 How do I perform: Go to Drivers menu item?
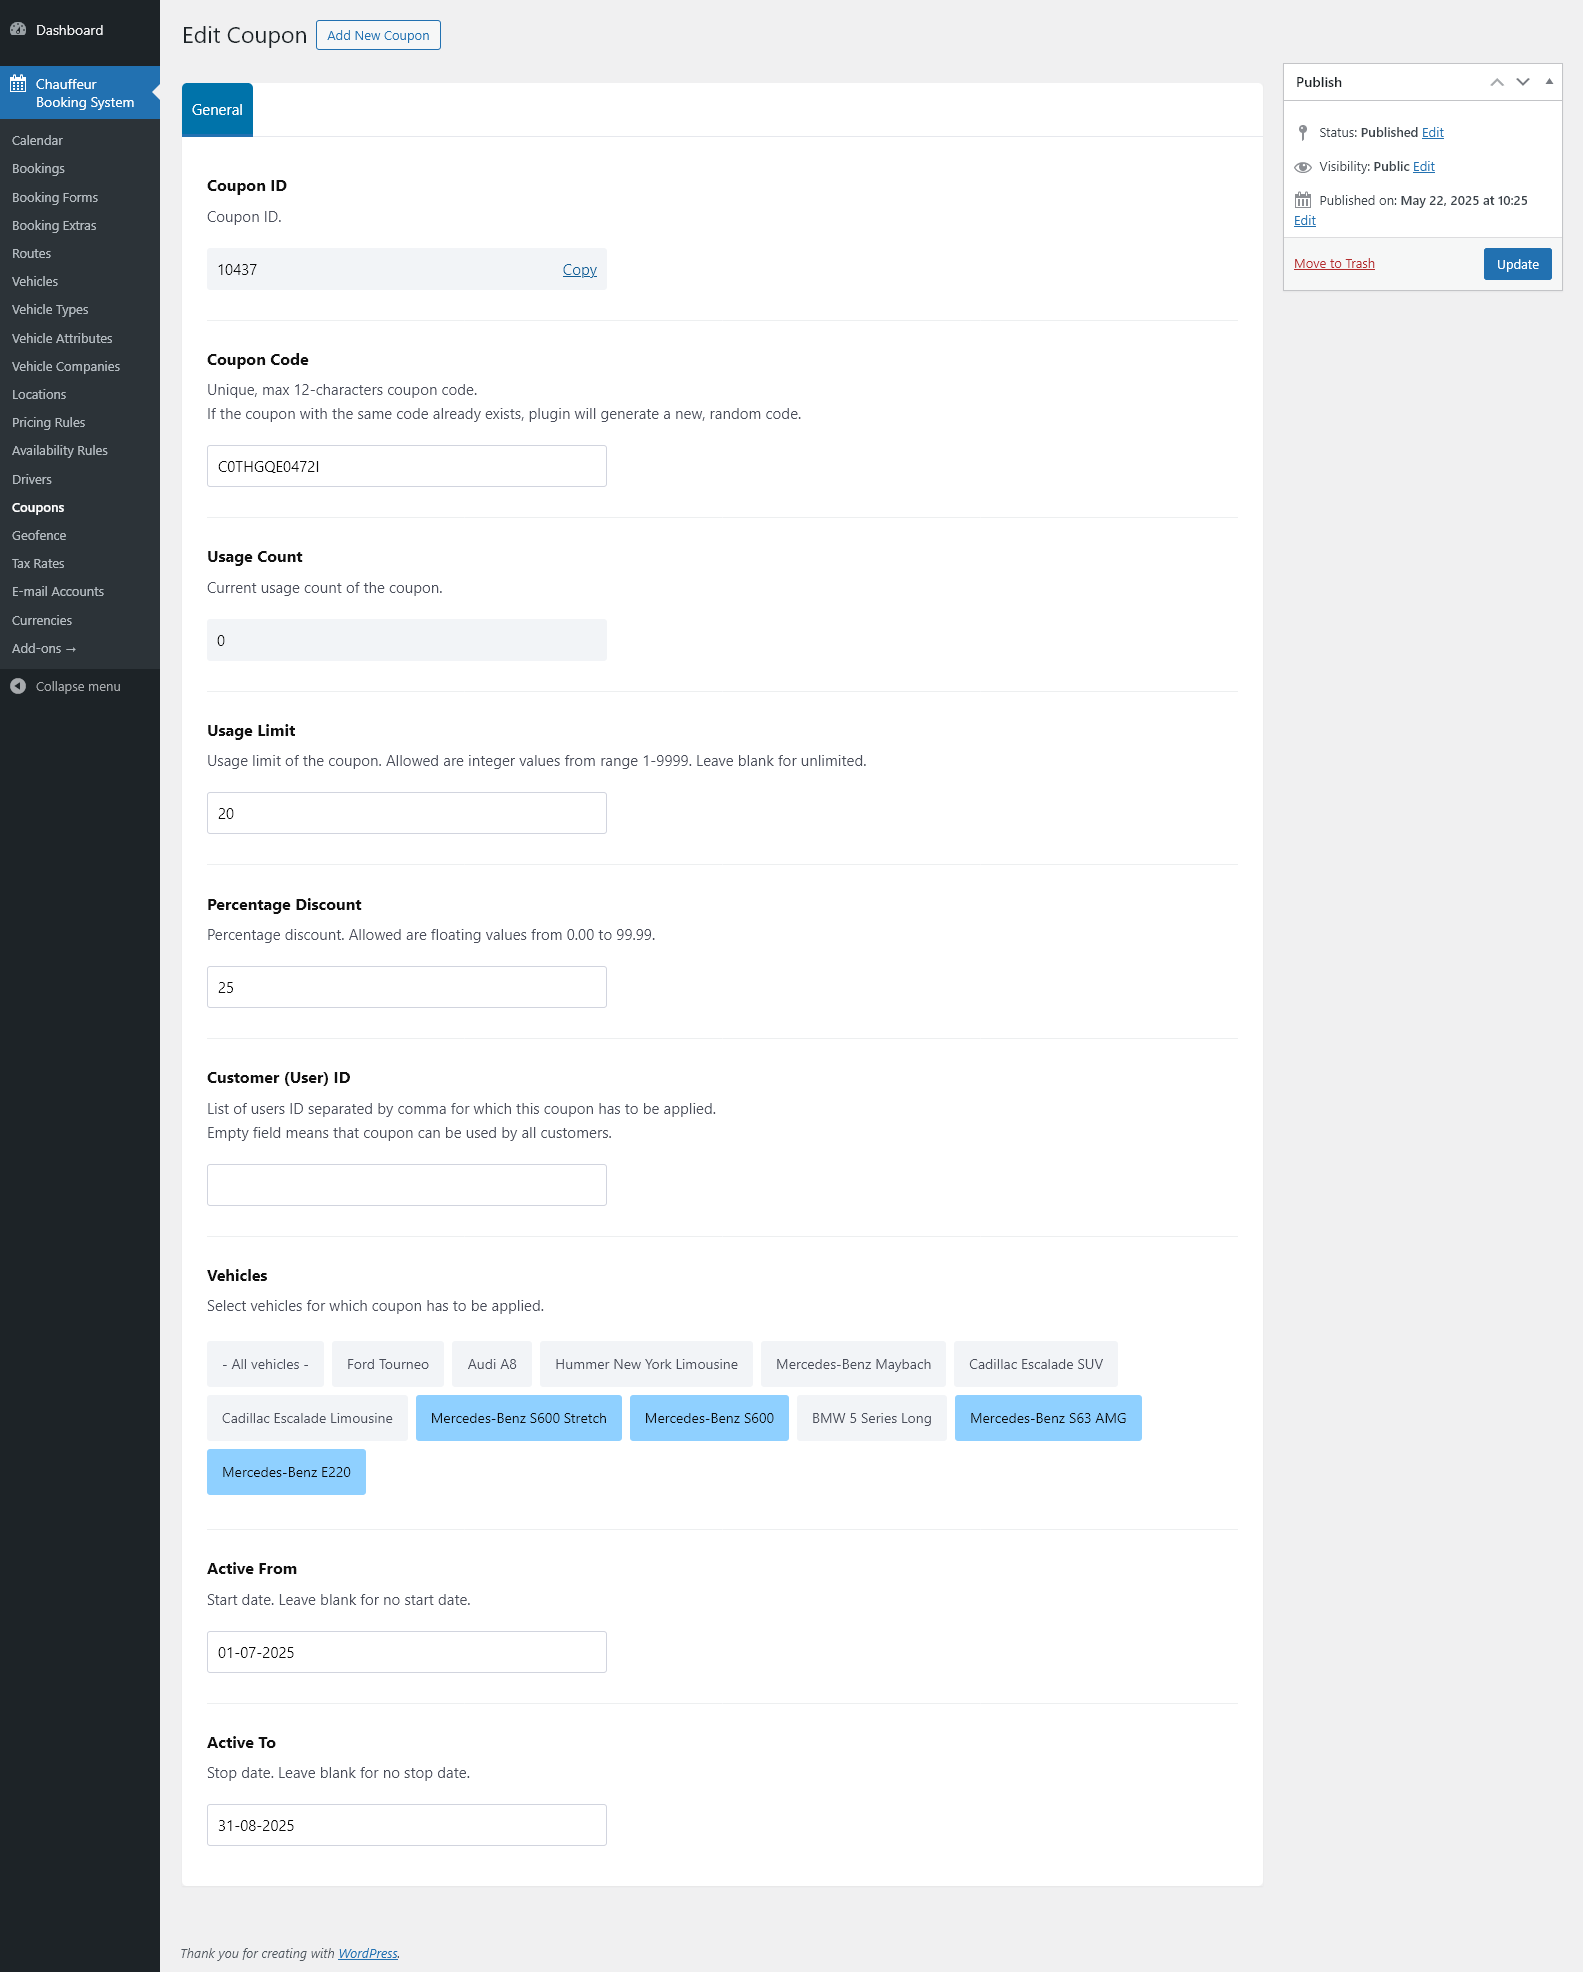coord(32,480)
